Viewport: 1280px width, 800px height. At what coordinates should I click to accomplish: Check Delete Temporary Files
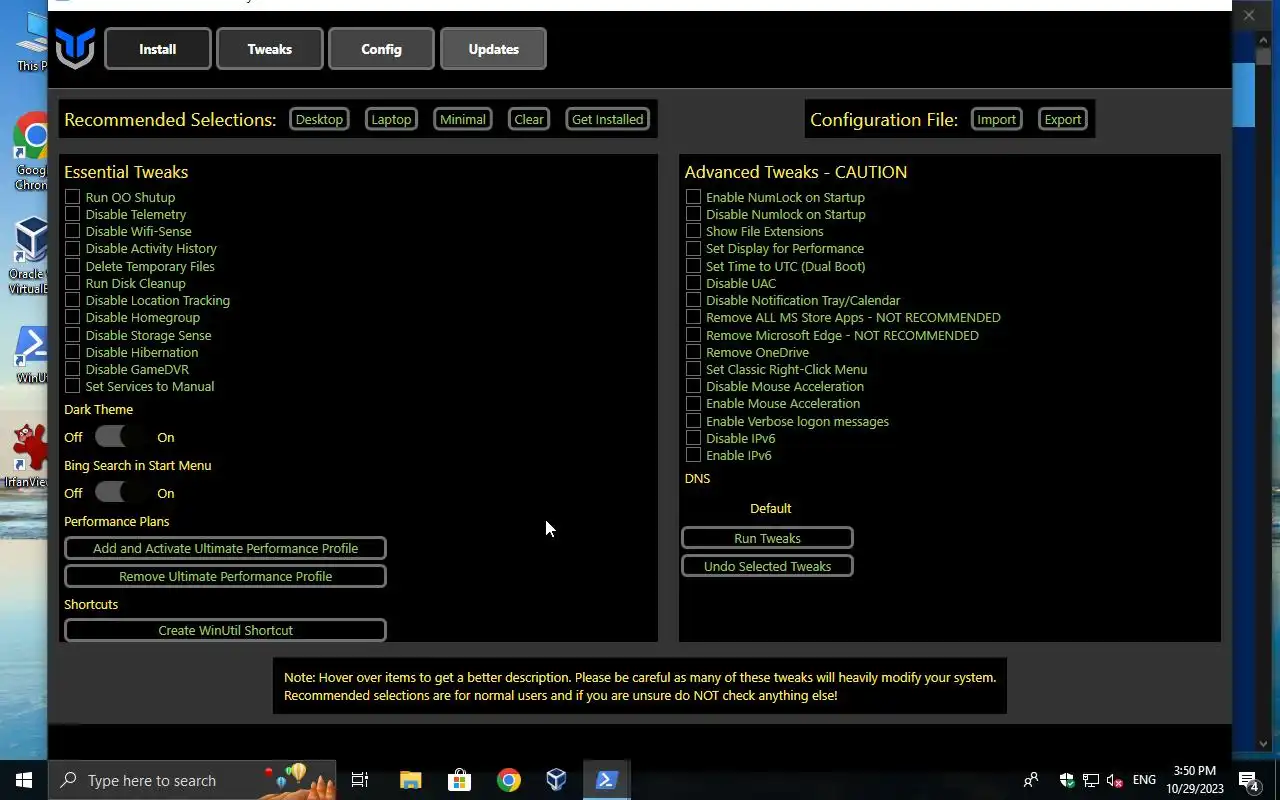(x=72, y=266)
